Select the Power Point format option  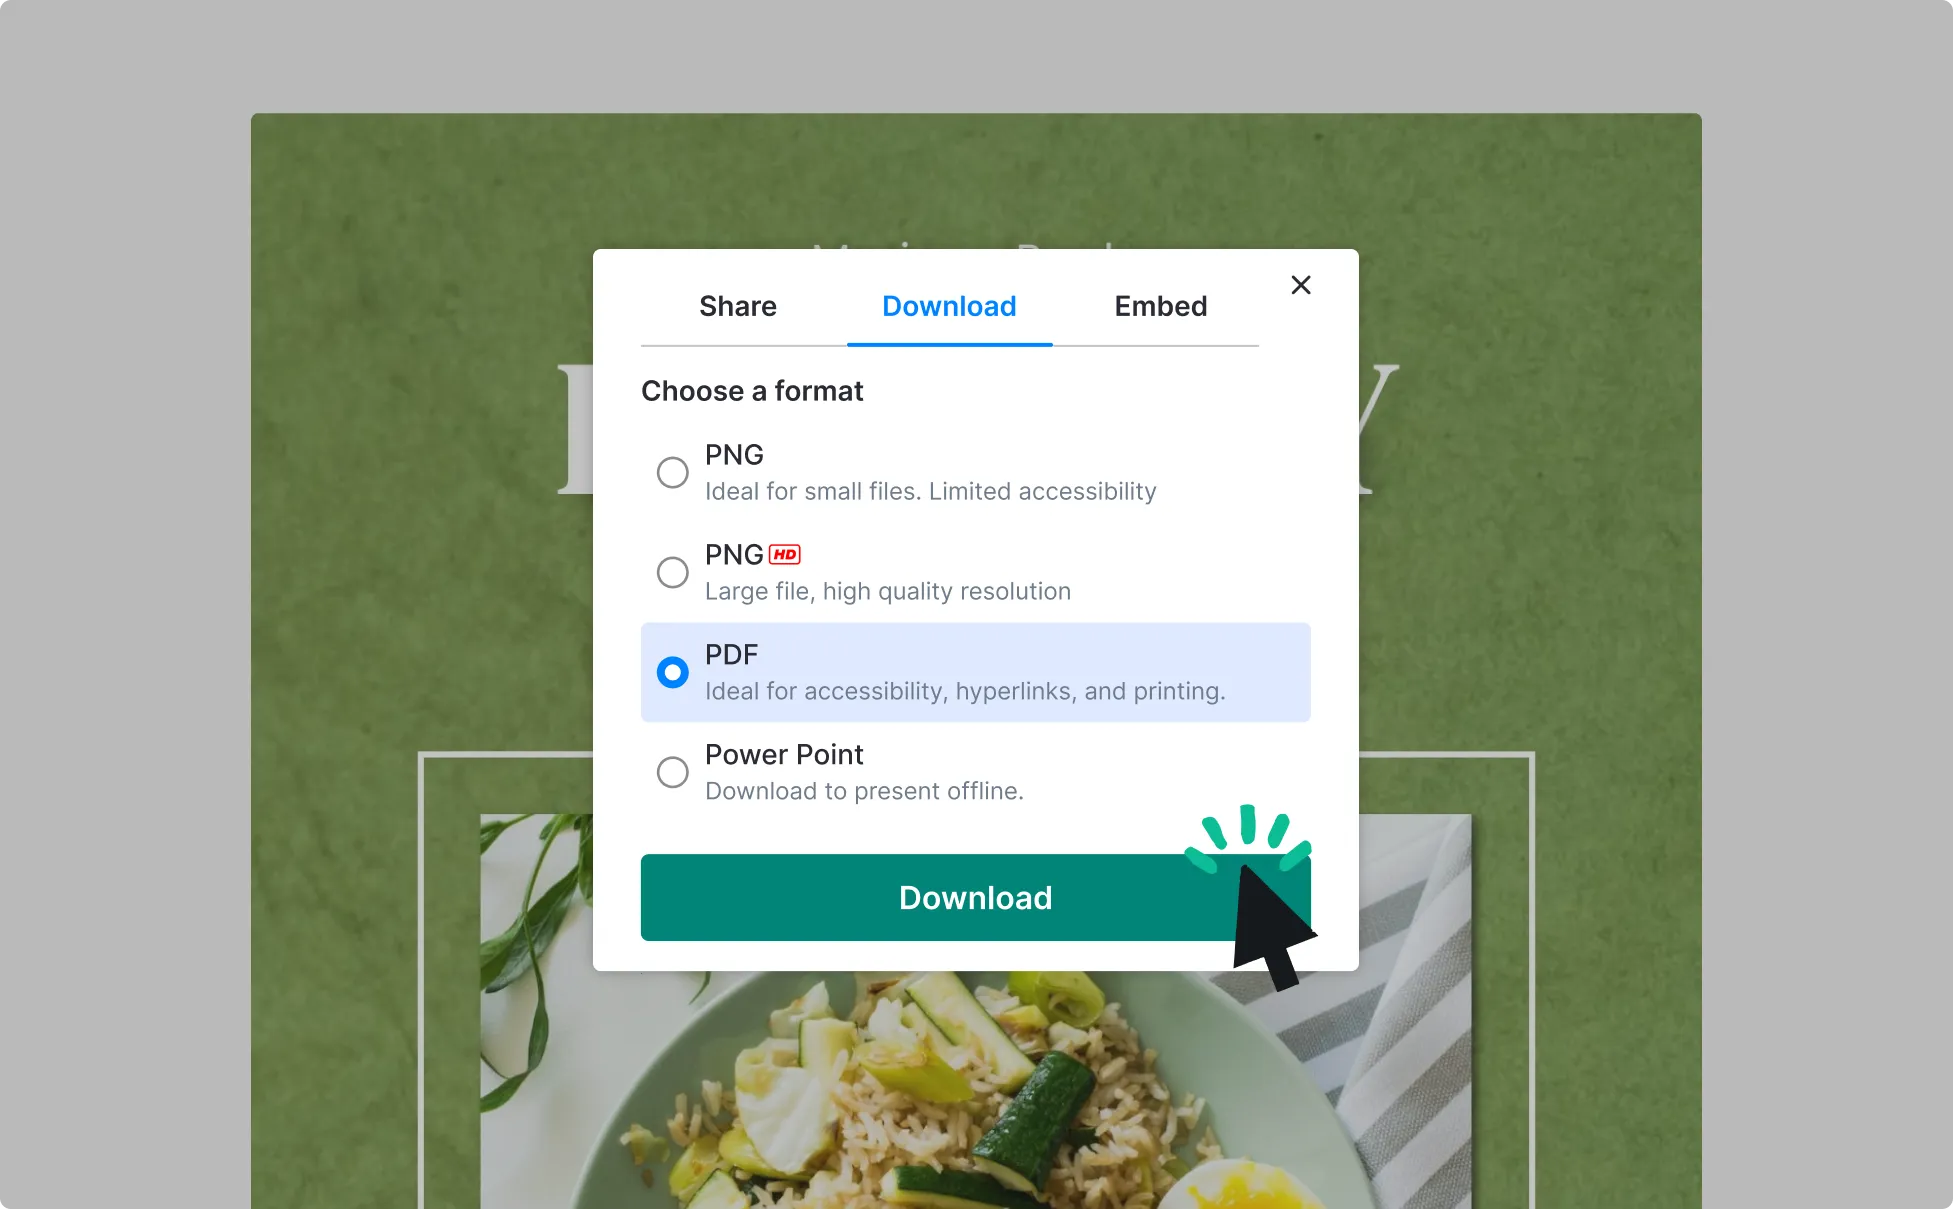pyautogui.click(x=670, y=771)
